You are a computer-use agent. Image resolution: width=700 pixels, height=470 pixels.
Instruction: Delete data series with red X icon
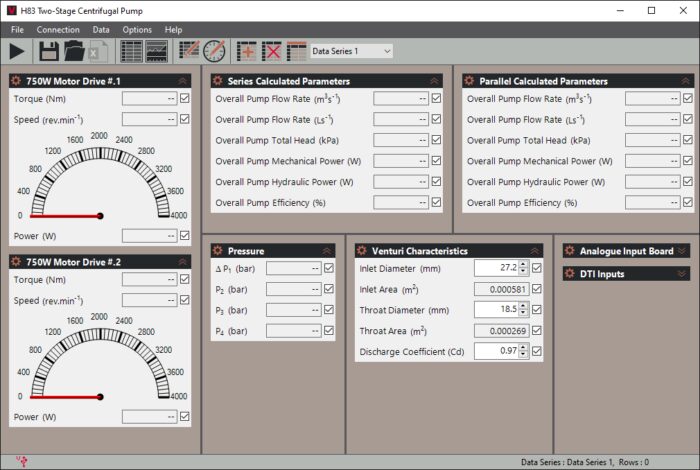point(271,51)
